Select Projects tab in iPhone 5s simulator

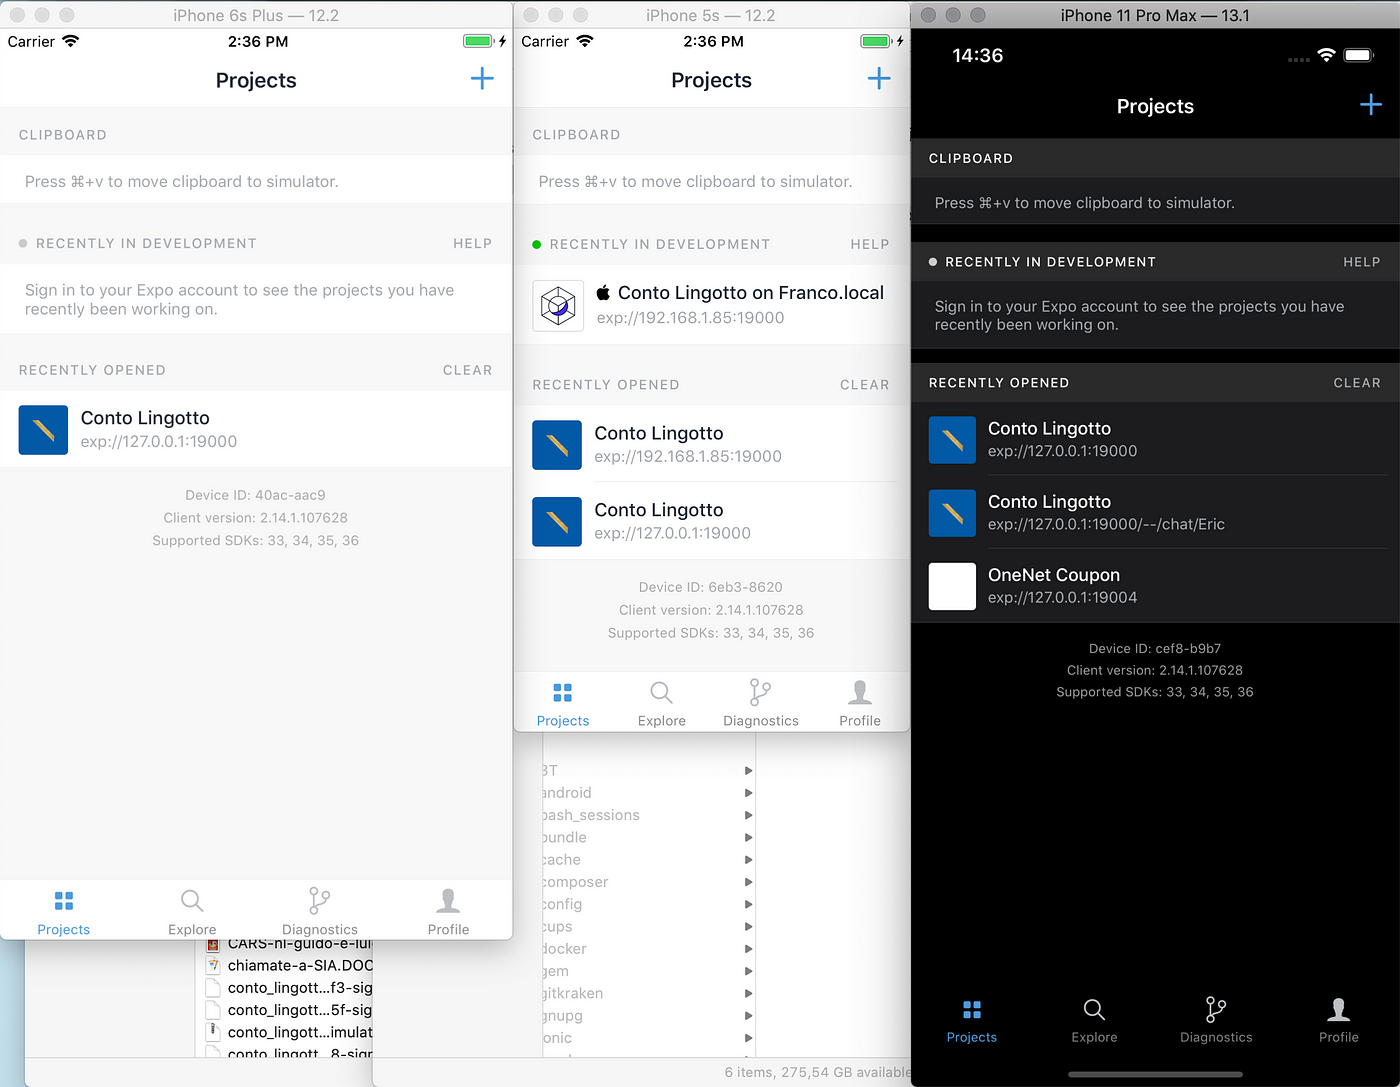pos(563,704)
